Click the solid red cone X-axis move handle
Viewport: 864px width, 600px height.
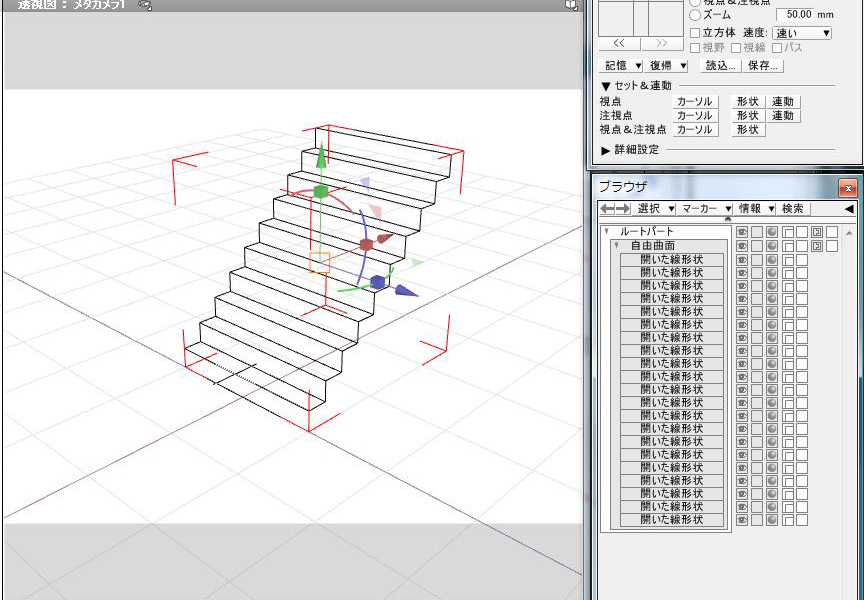(385, 239)
